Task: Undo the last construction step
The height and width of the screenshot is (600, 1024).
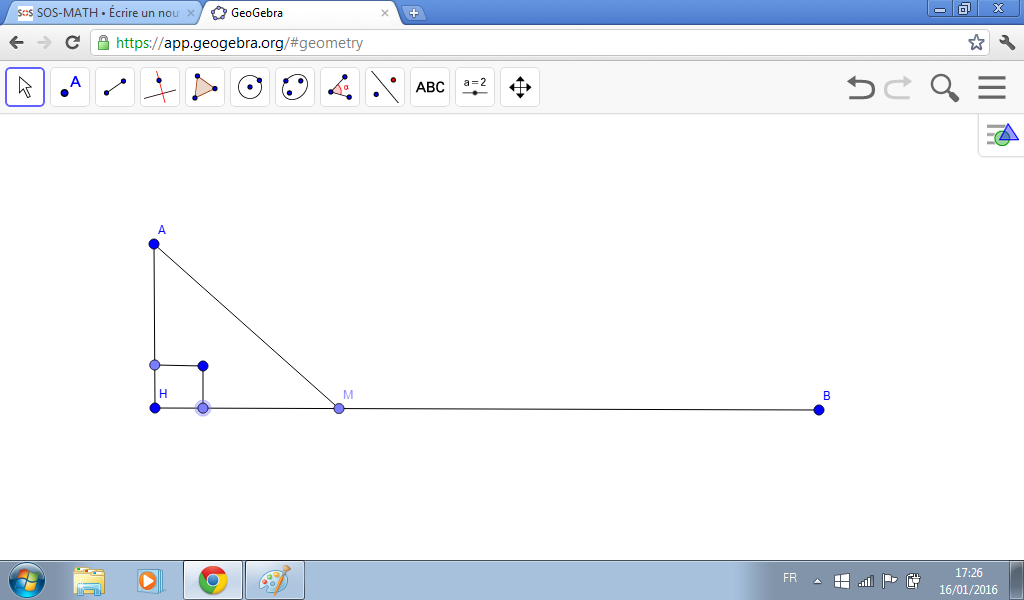Action: tap(860, 88)
